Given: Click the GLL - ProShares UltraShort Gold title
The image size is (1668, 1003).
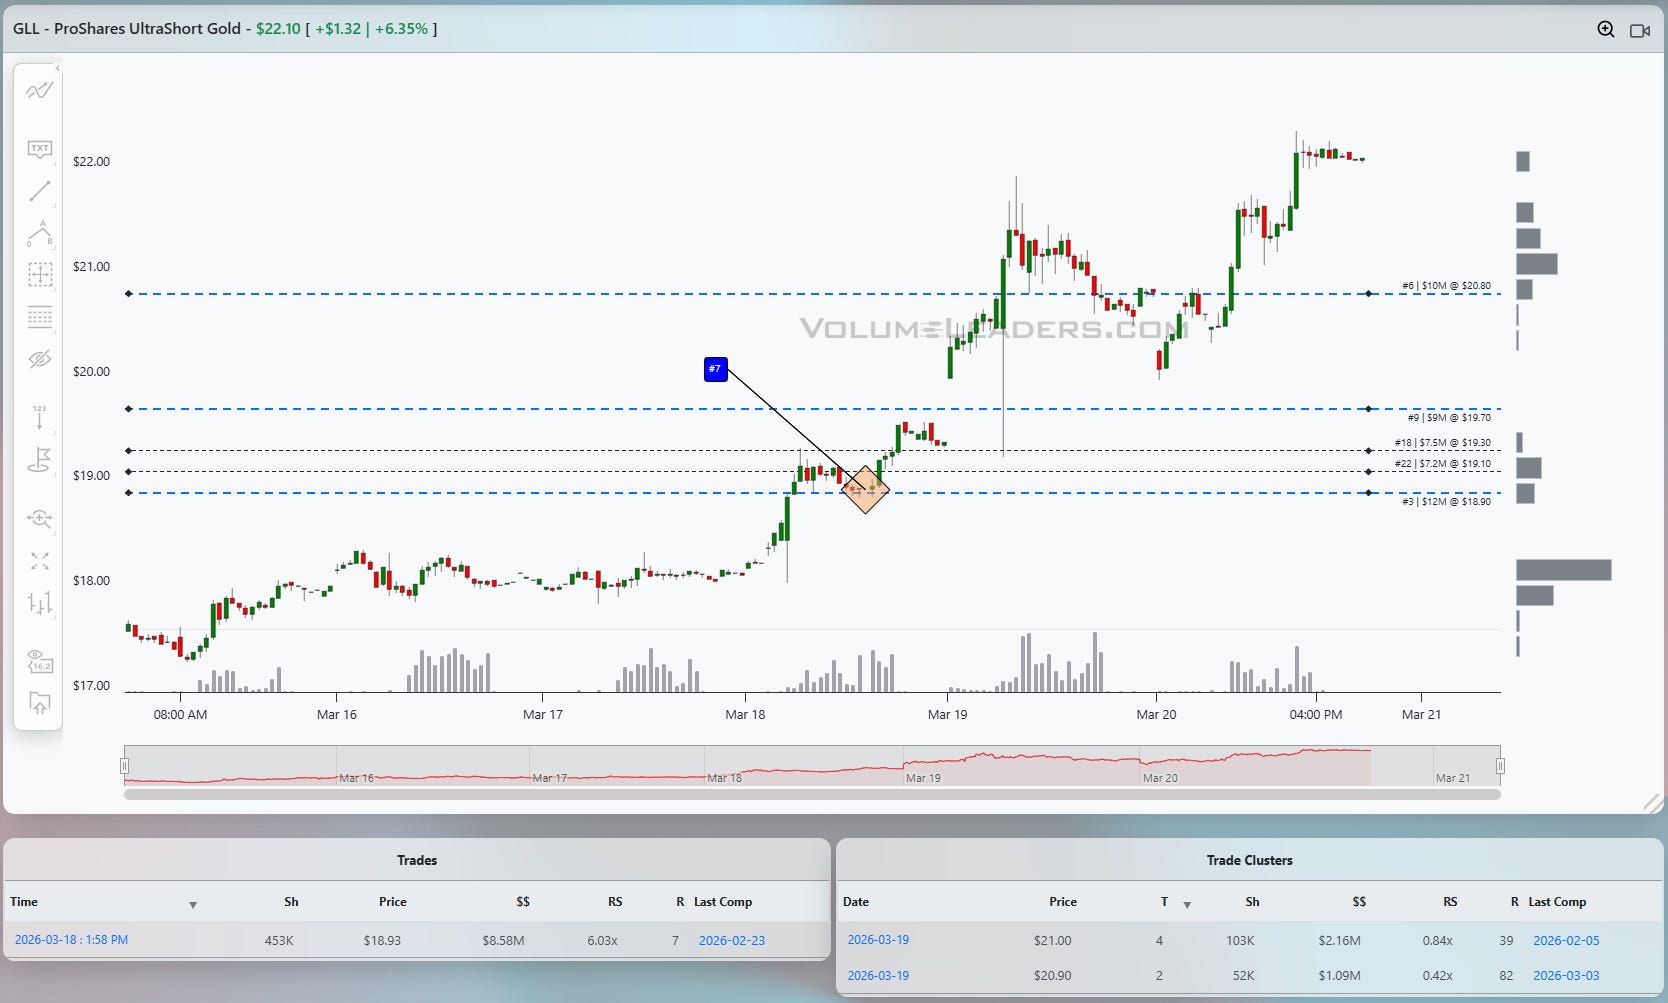Looking at the screenshot, I should (x=127, y=29).
